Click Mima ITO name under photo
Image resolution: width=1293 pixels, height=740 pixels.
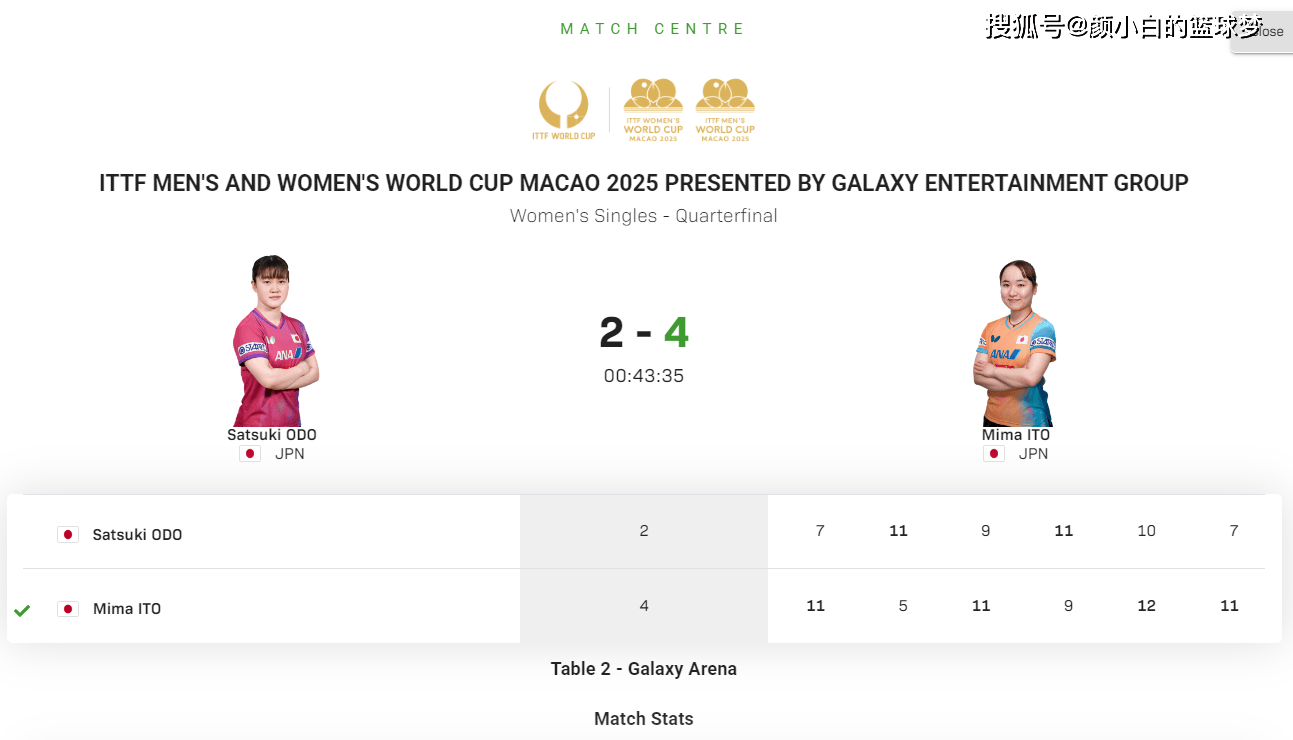point(1016,435)
